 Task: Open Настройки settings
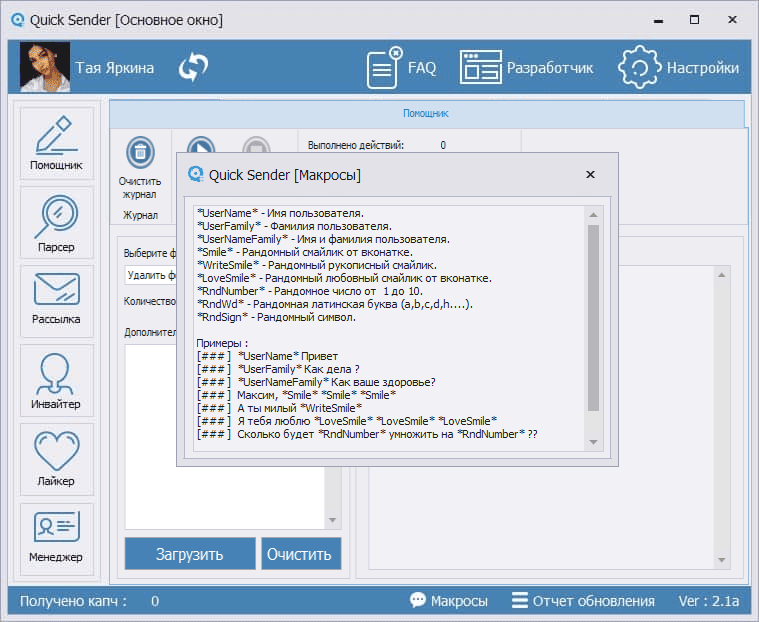(679, 68)
